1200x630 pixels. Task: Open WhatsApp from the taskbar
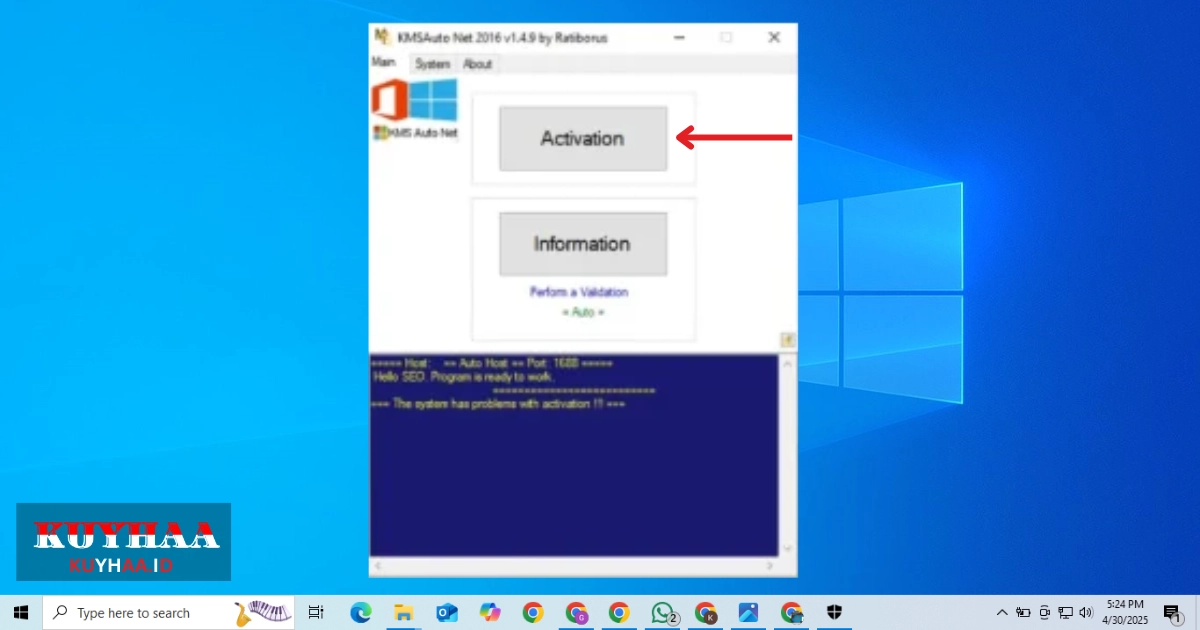coord(663,613)
